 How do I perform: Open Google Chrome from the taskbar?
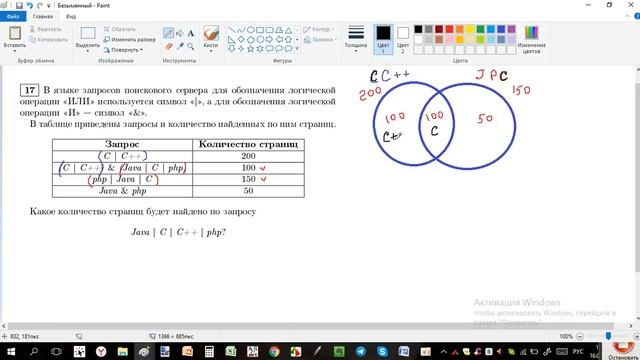click(x=274, y=351)
